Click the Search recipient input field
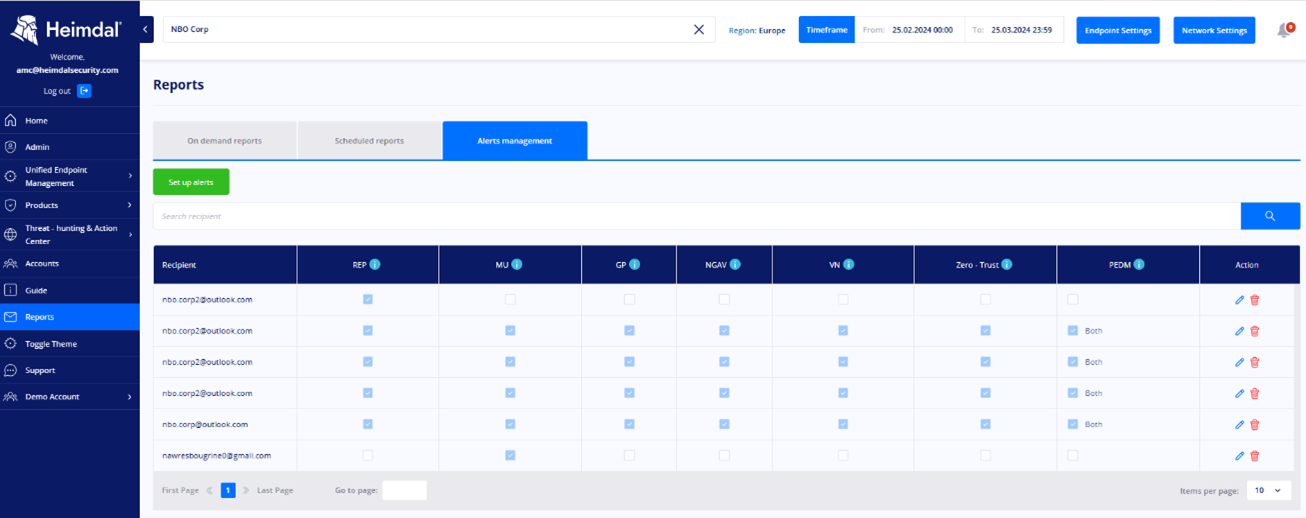Viewport: 1306px width, 518px height. (696, 216)
